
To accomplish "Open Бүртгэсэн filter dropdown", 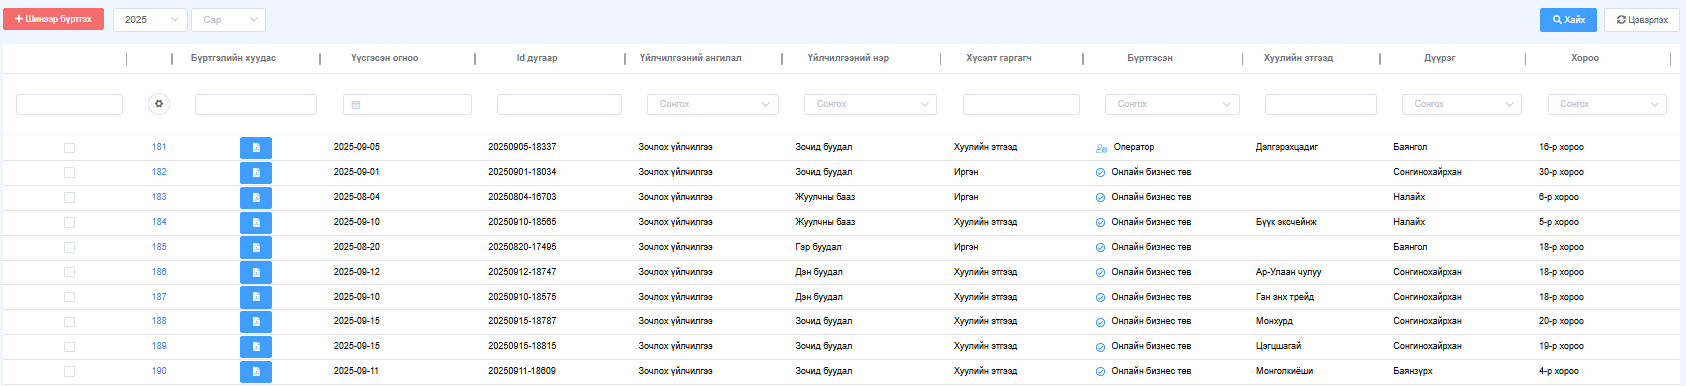I will pyautogui.click(x=1172, y=104).
